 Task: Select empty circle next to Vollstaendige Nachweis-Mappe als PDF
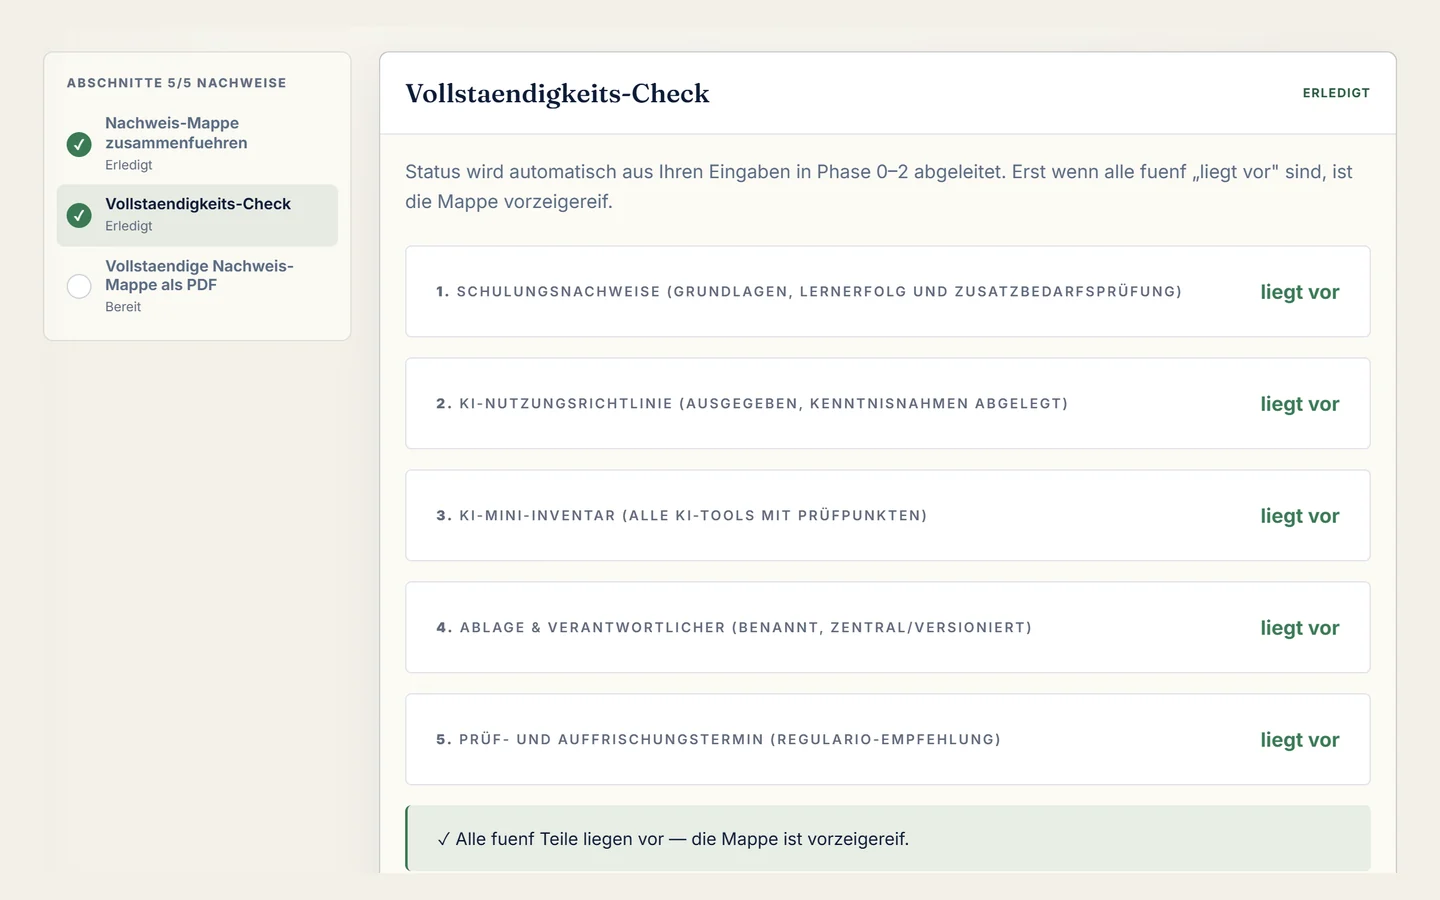[79, 286]
